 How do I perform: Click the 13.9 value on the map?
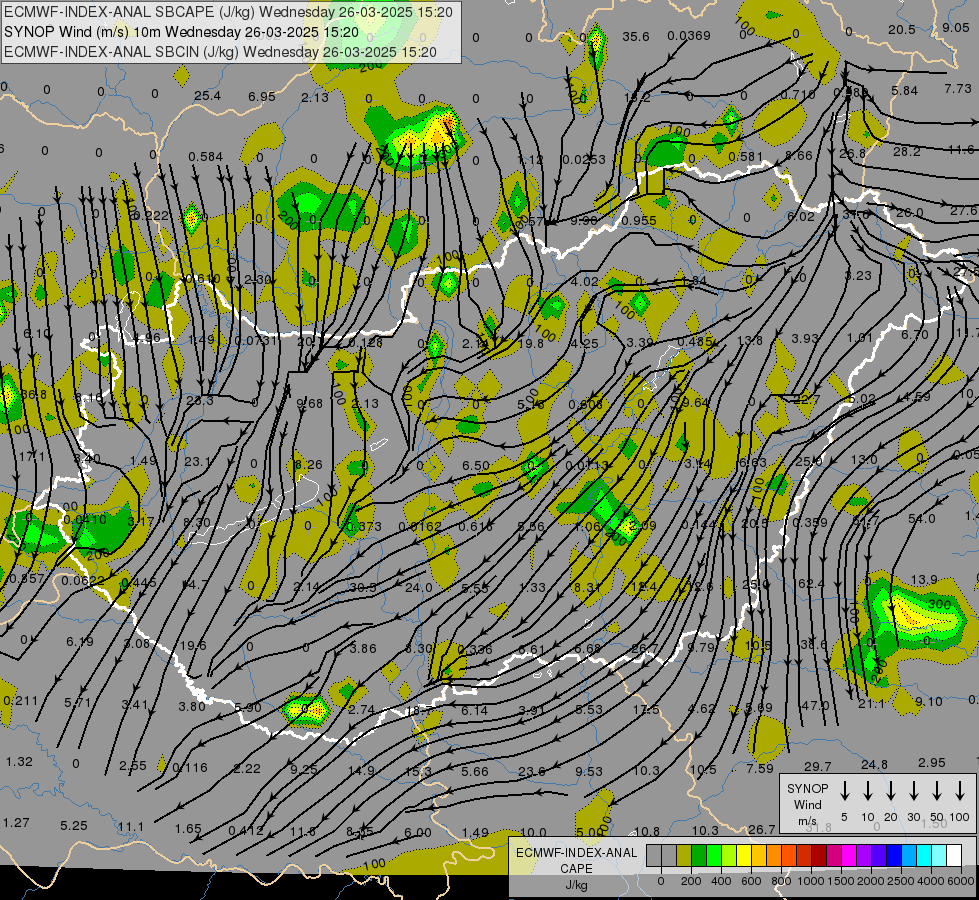(924, 580)
